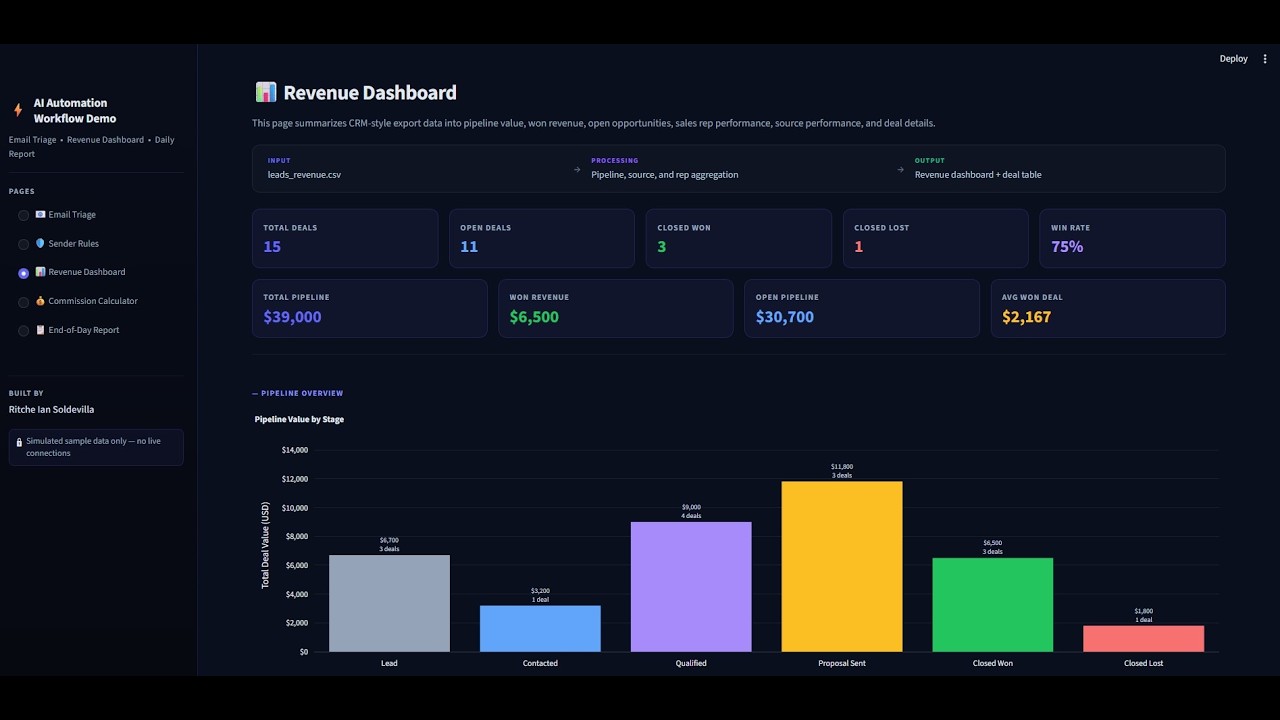The height and width of the screenshot is (720, 1280).
Task: Click the yellow Proposal Sent bar
Action: (x=842, y=567)
